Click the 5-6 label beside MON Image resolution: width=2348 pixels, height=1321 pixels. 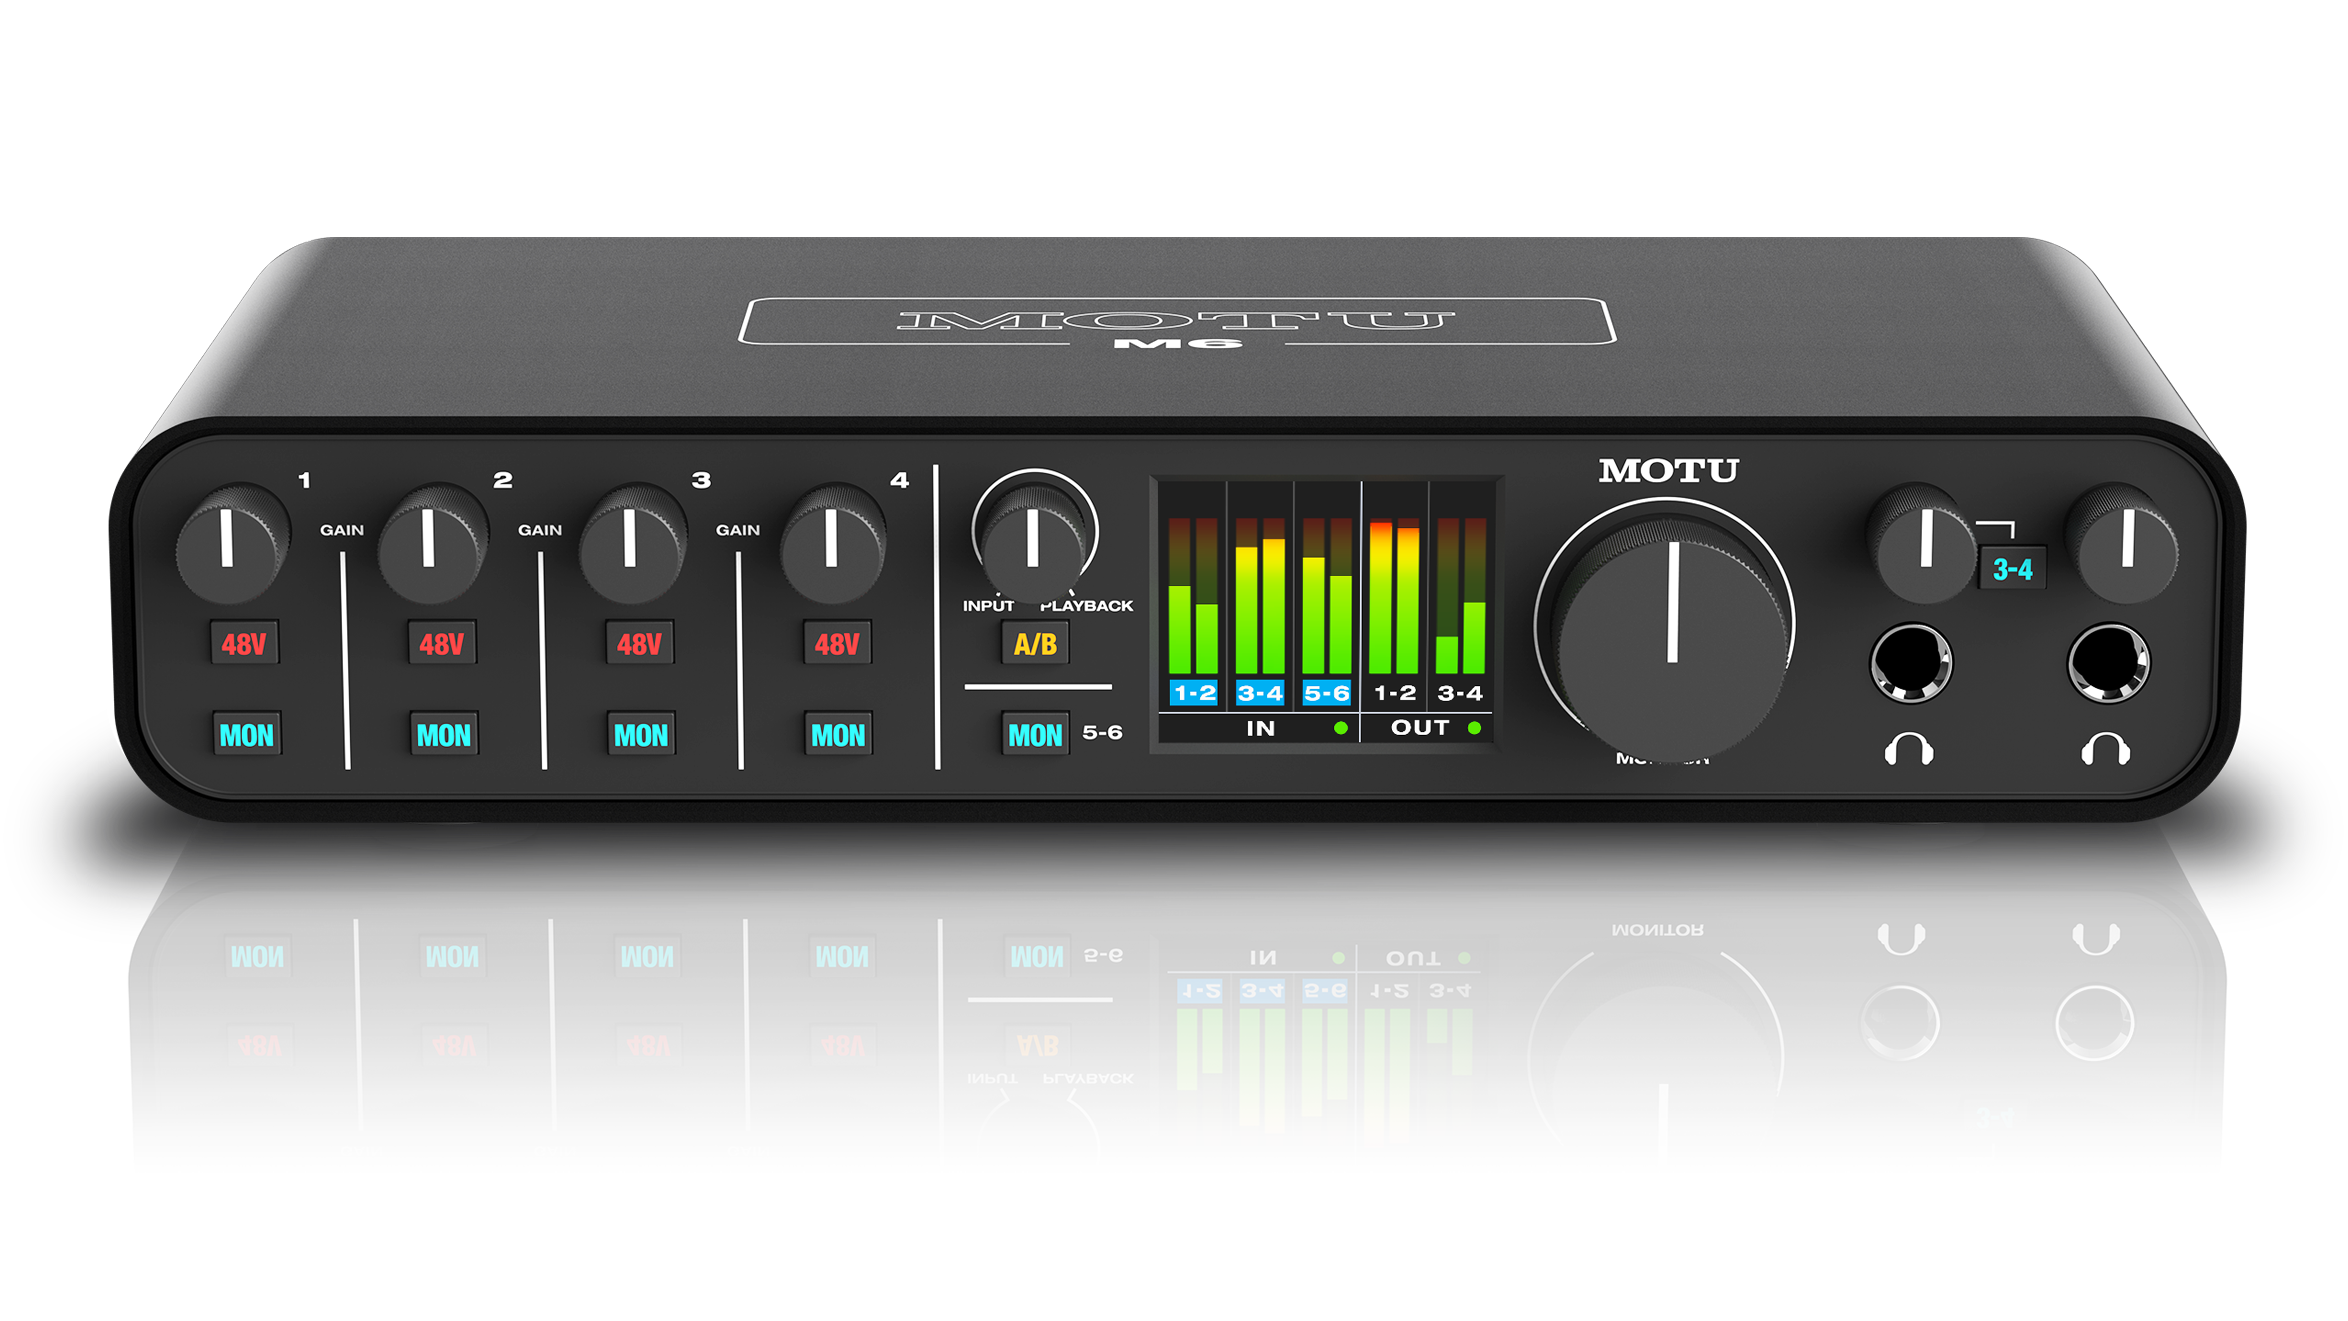[1102, 733]
